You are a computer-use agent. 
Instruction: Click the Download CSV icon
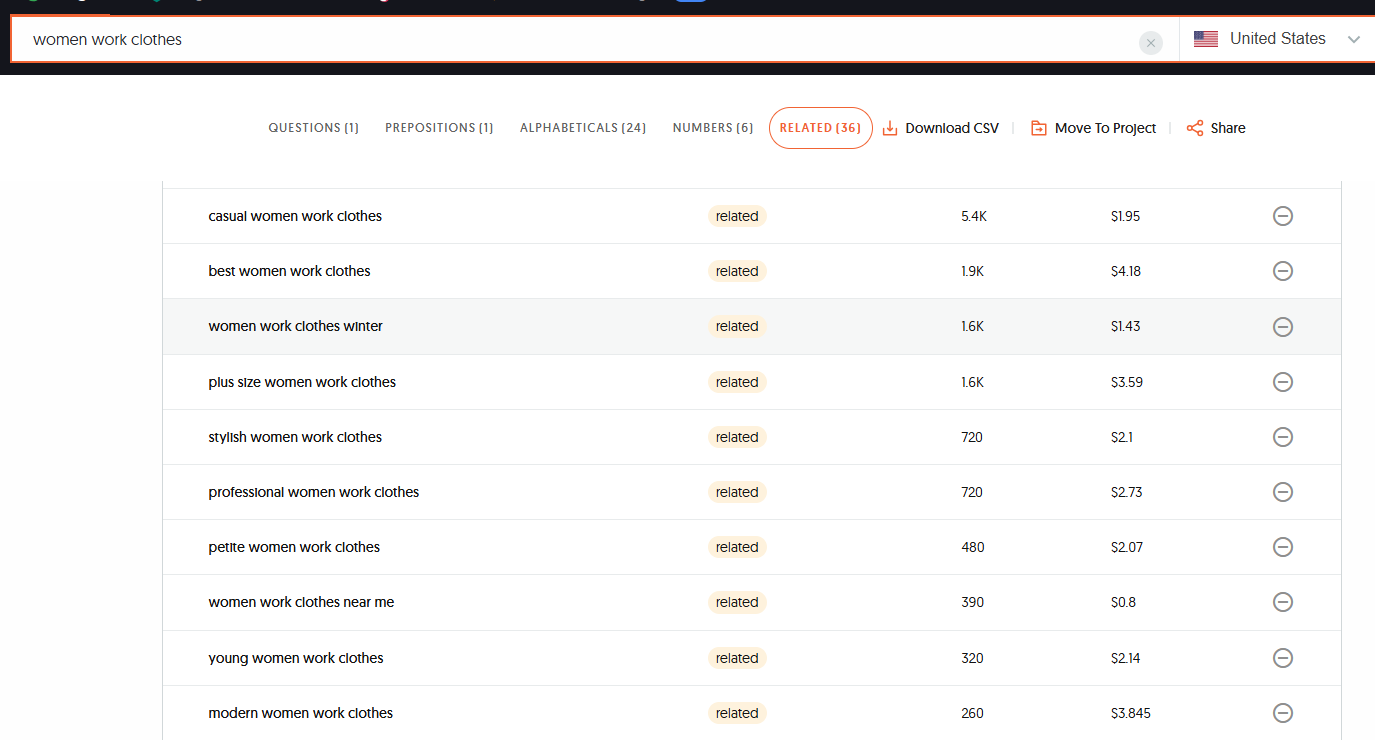coord(890,128)
